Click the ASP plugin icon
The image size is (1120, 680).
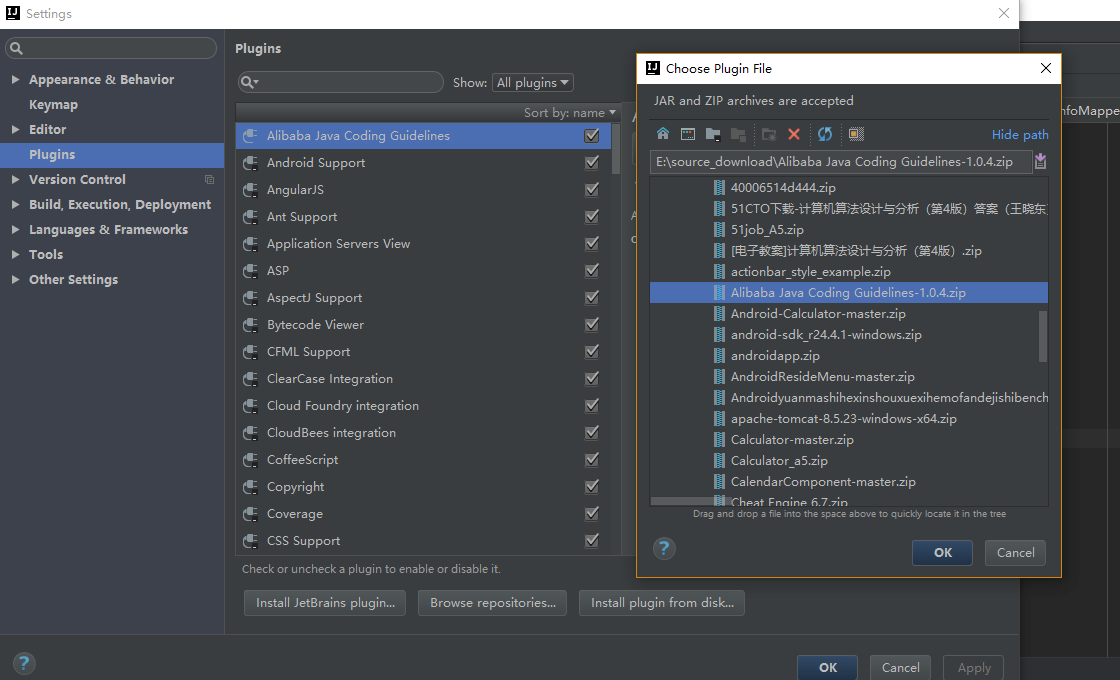250,271
